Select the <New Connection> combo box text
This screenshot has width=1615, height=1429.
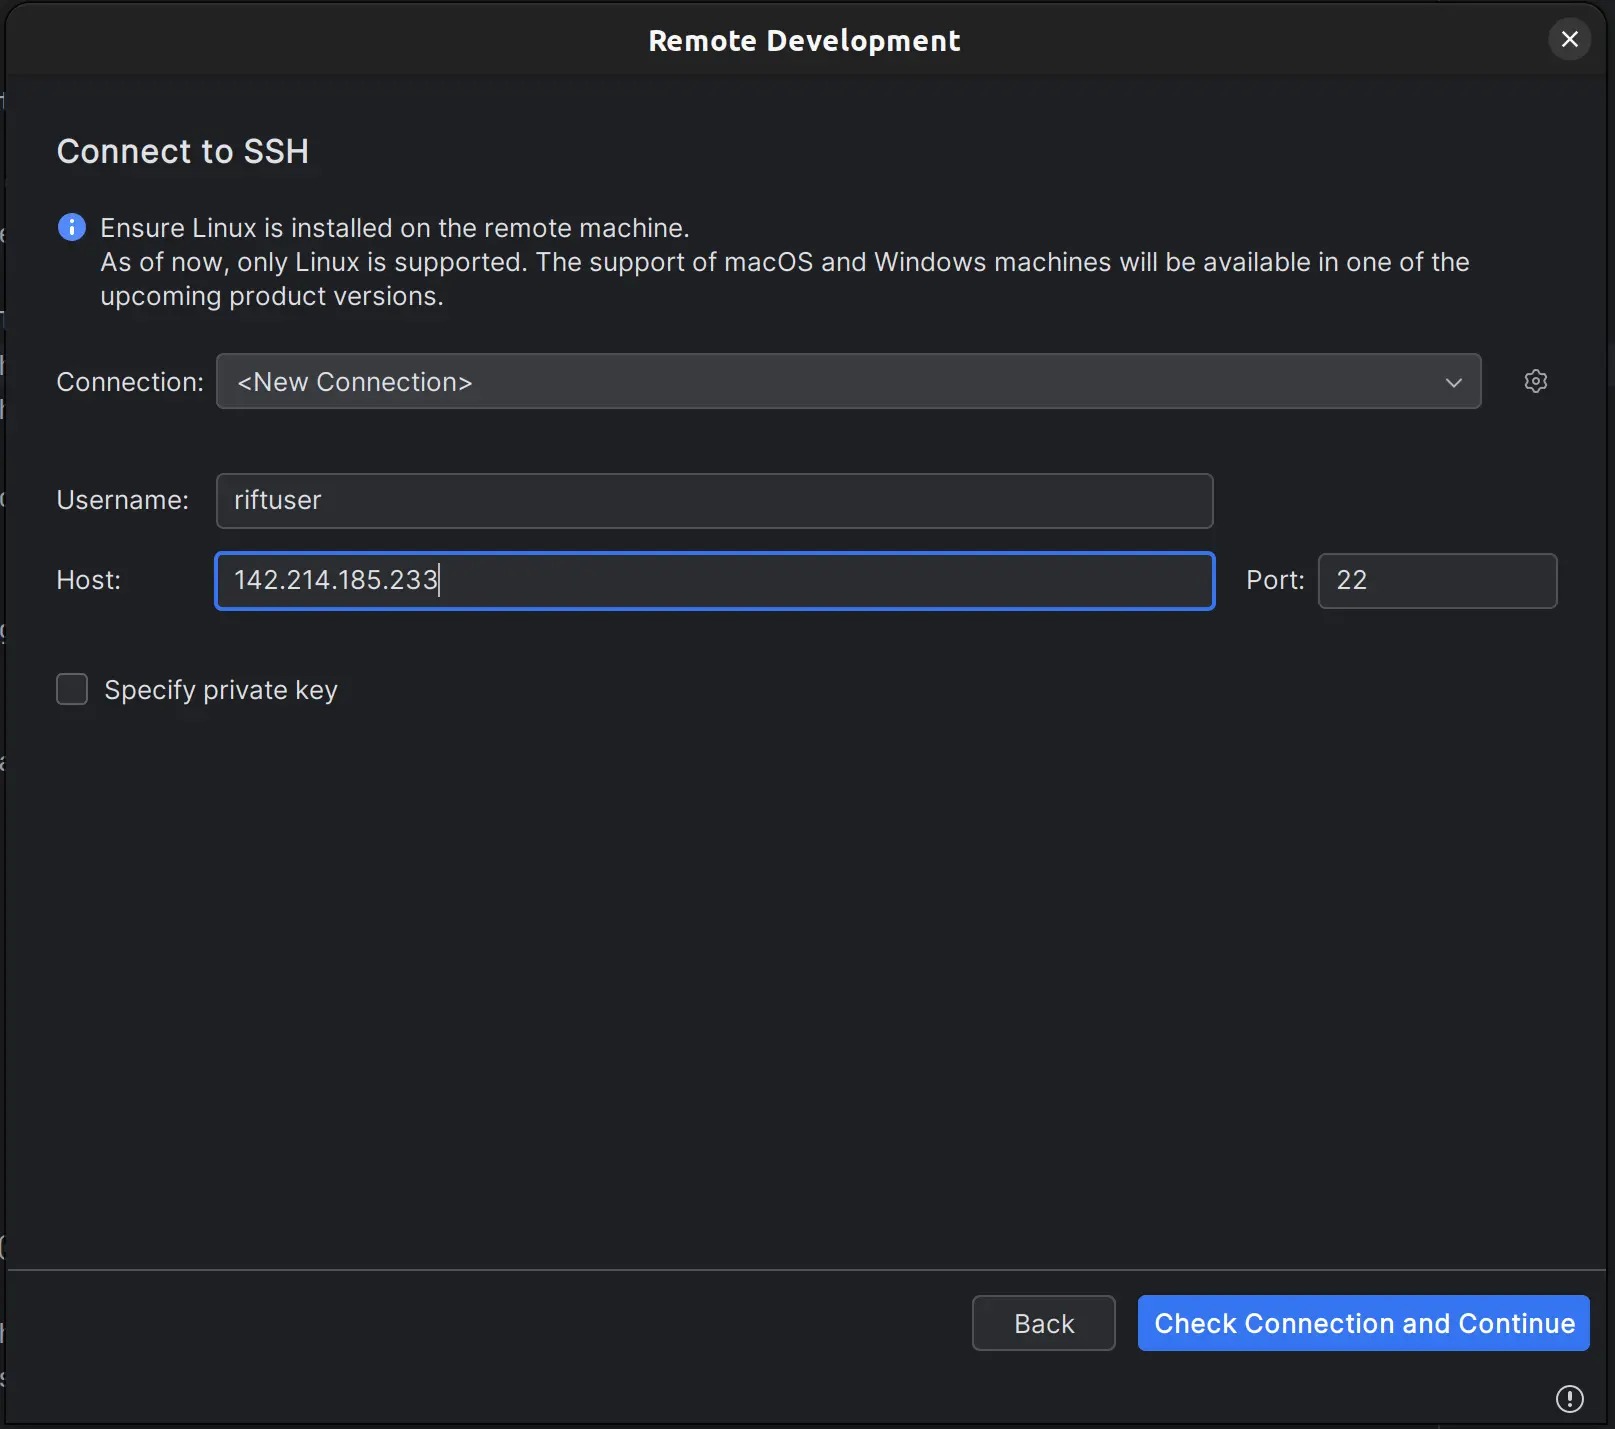[x=354, y=382]
